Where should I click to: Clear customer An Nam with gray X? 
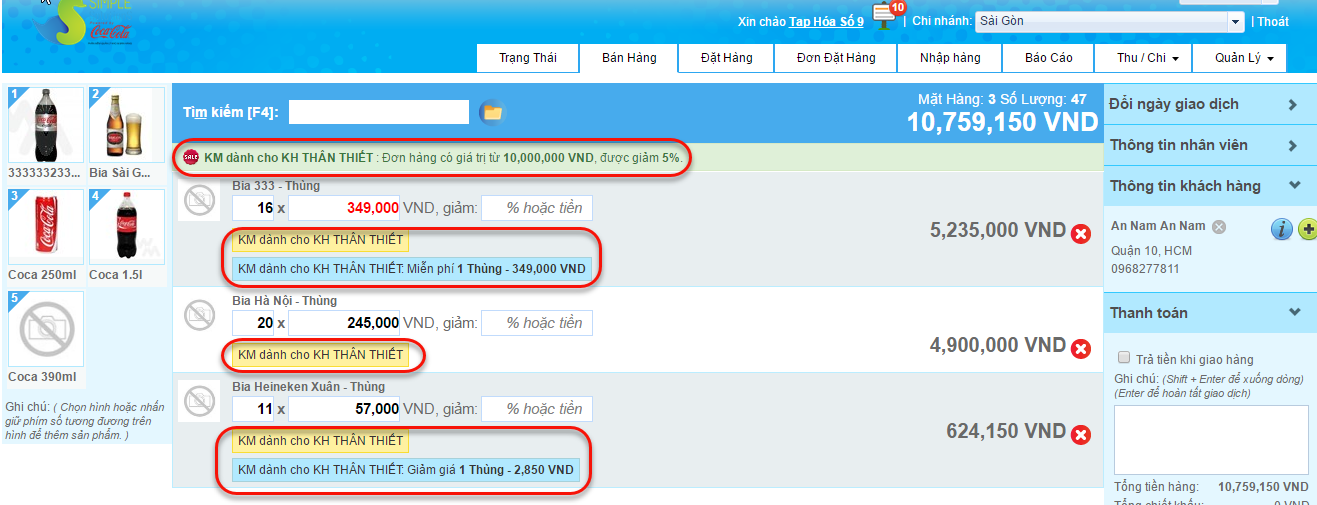click(x=1219, y=227)
